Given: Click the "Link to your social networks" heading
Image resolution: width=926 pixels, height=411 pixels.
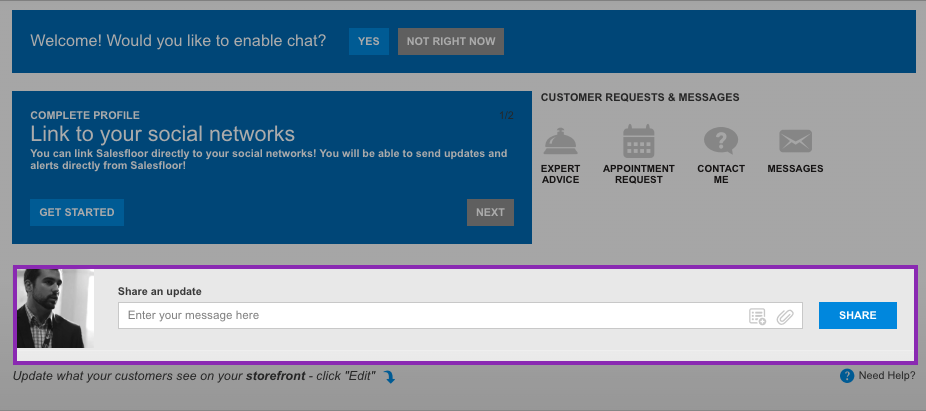Looking at the screenshot, I should [x=162, y=134].
